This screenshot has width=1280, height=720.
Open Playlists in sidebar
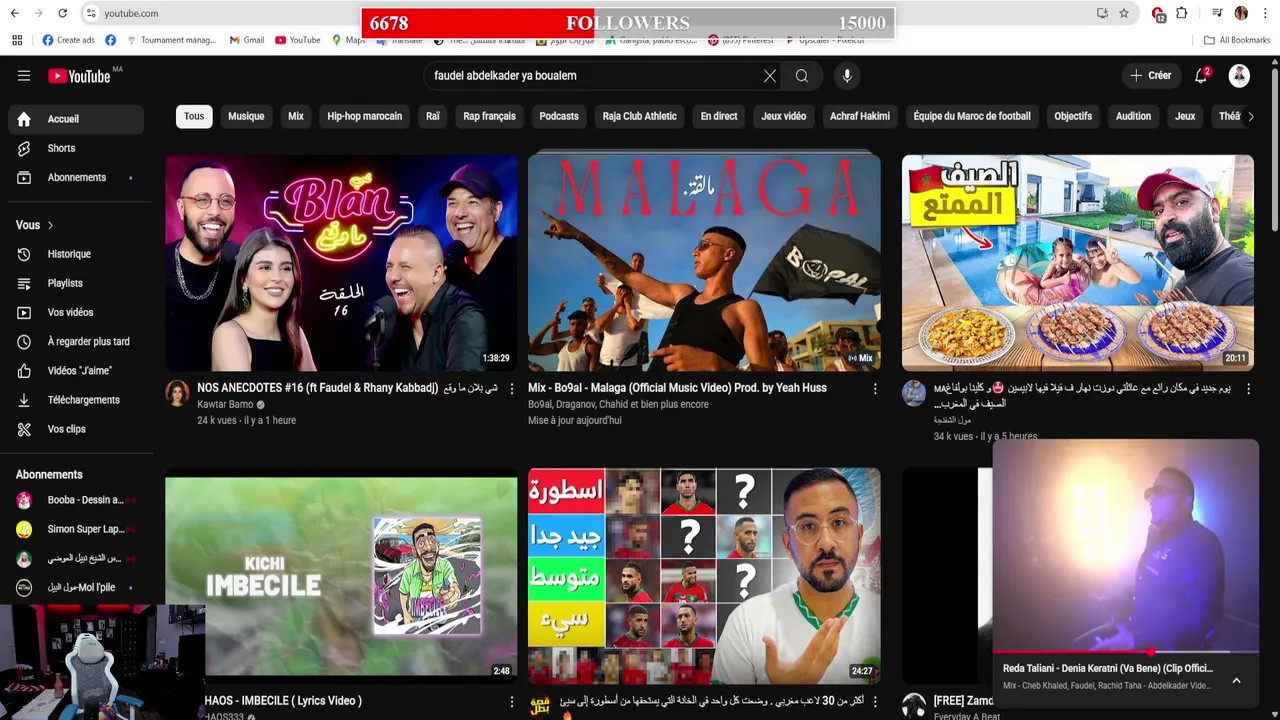click(76, 283)
